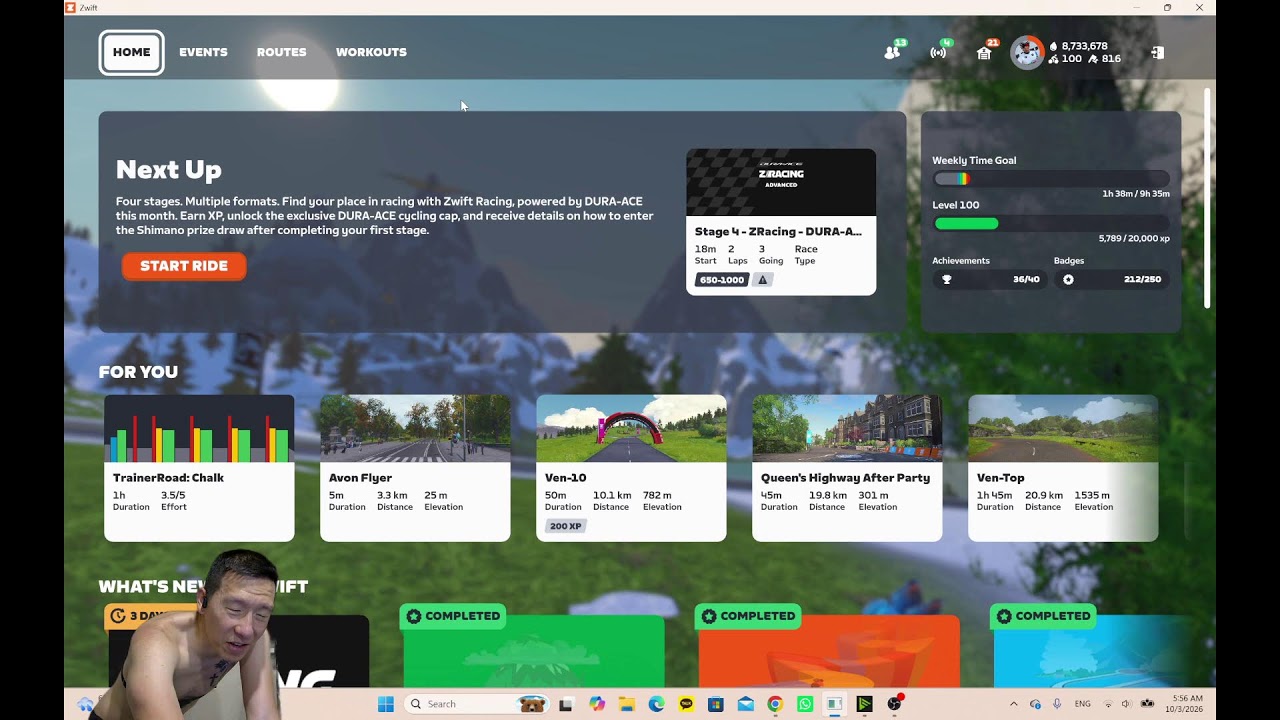
Task: Switch to the Events tab
Action: click(x=203, y=52)
